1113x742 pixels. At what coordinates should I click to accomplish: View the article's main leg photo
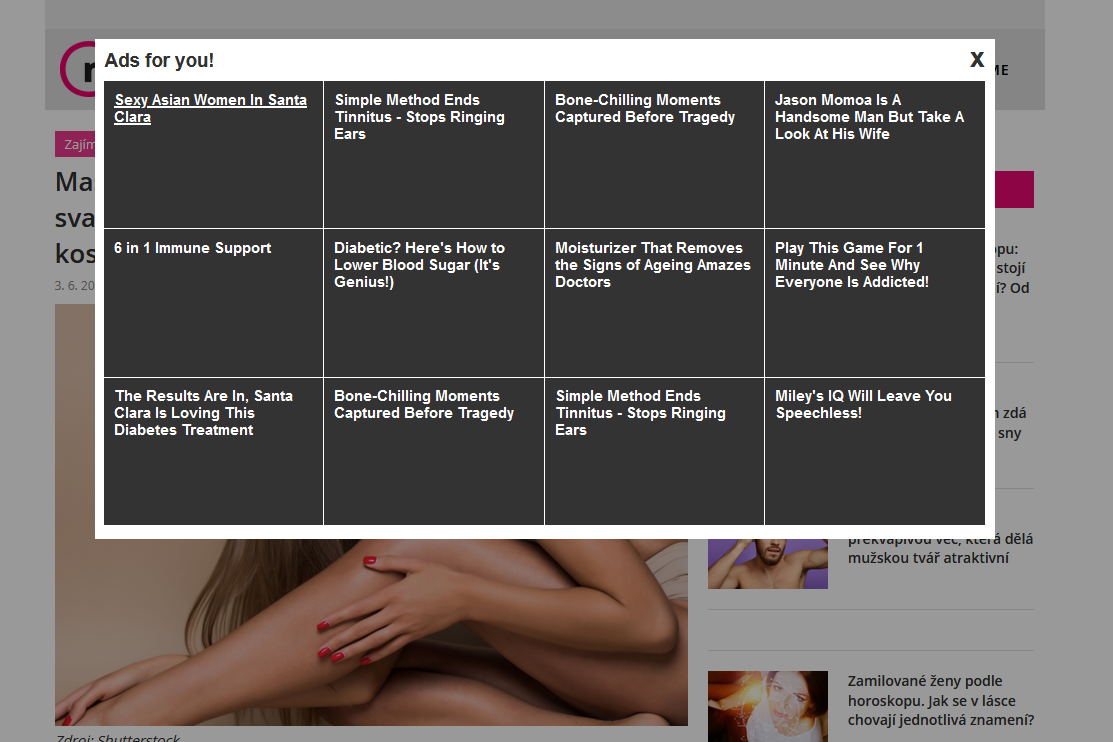[x=371, y=632]
